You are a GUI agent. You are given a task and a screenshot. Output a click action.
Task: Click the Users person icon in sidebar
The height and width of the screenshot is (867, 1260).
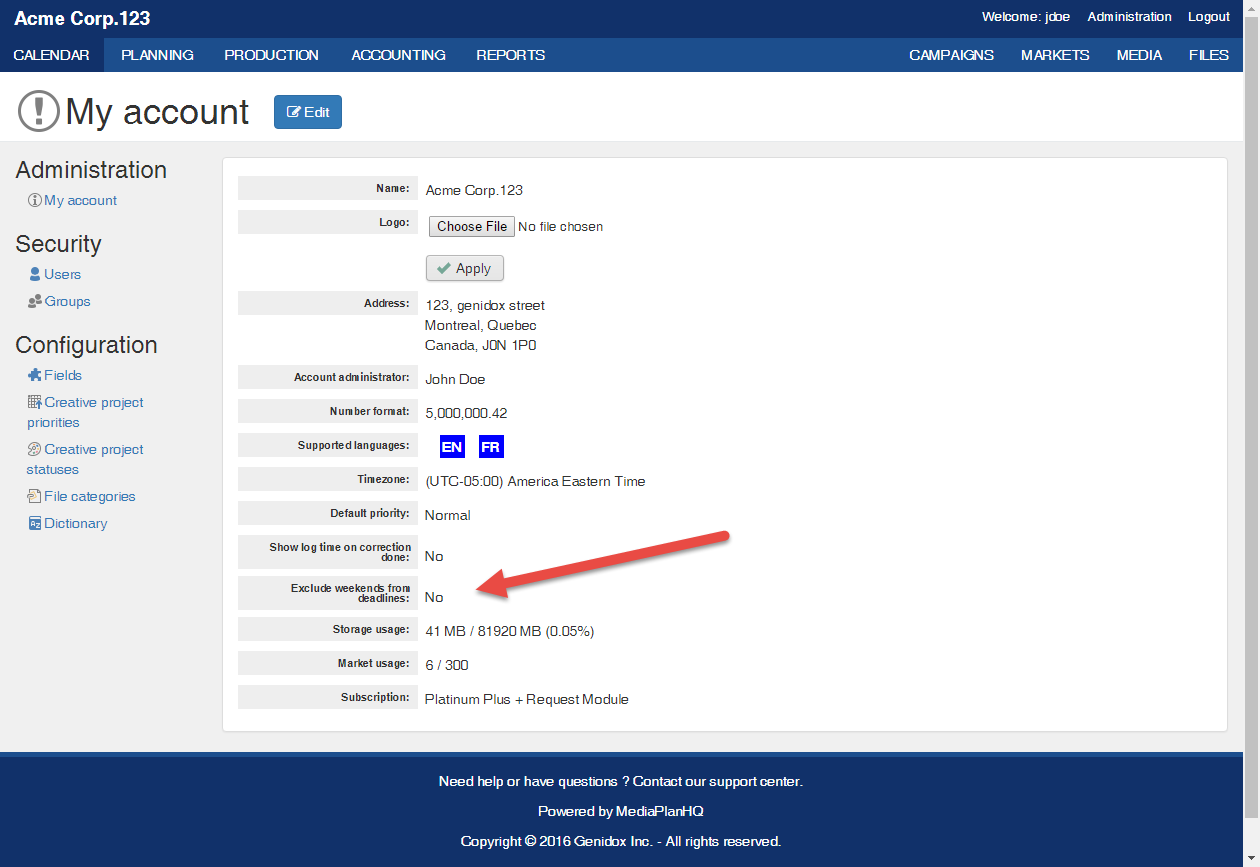click(35, 274)
